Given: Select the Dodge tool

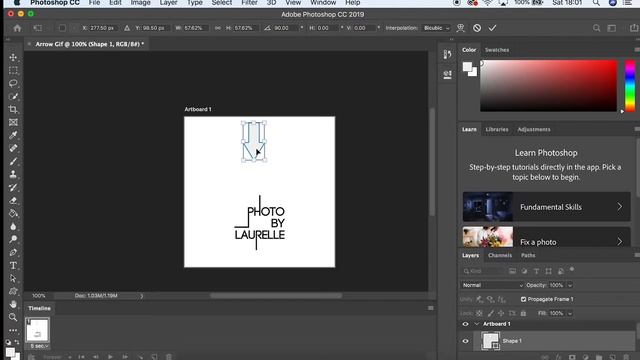Looking at the screenshot, I should click(x=13, y=239).
